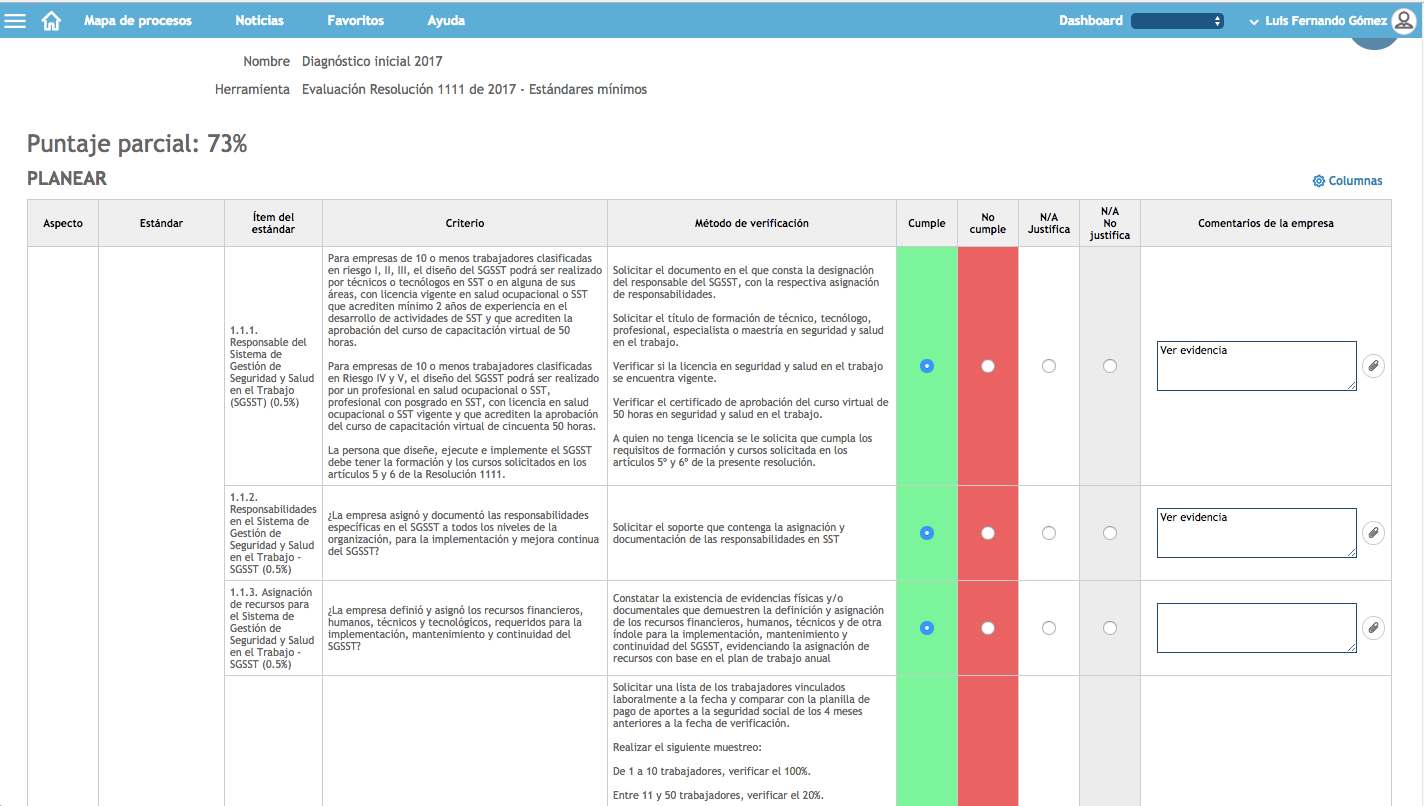Click the Columnas link

1355,181
